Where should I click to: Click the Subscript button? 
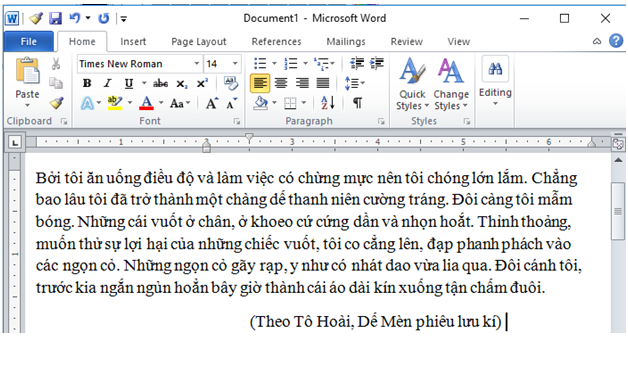click(181, 84)
